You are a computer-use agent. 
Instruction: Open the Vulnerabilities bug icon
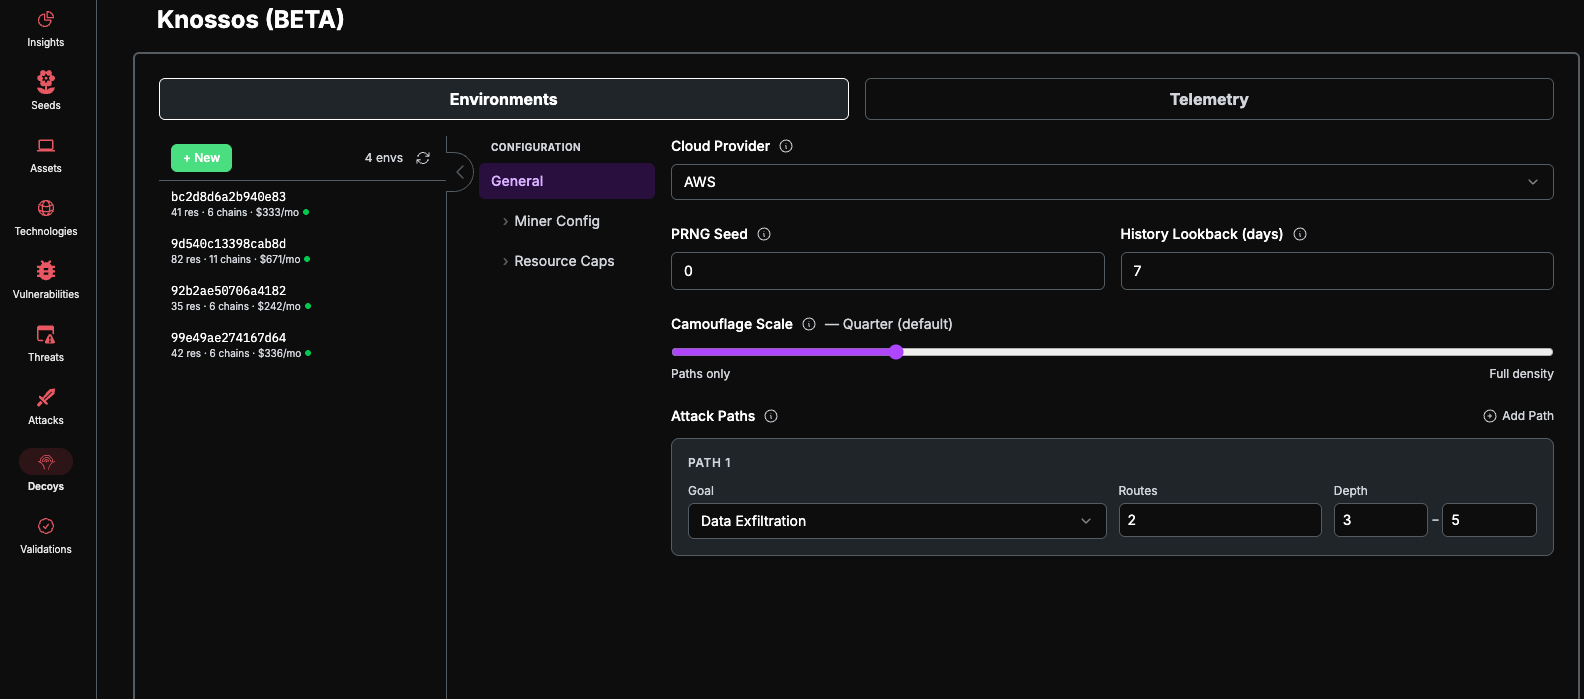46,270
